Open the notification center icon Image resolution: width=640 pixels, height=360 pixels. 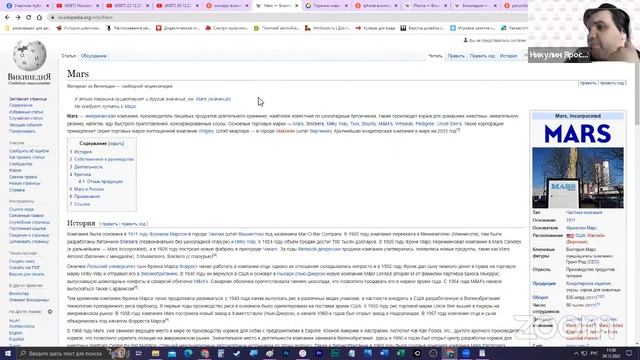pyautogui.click(x=629, y=353)
